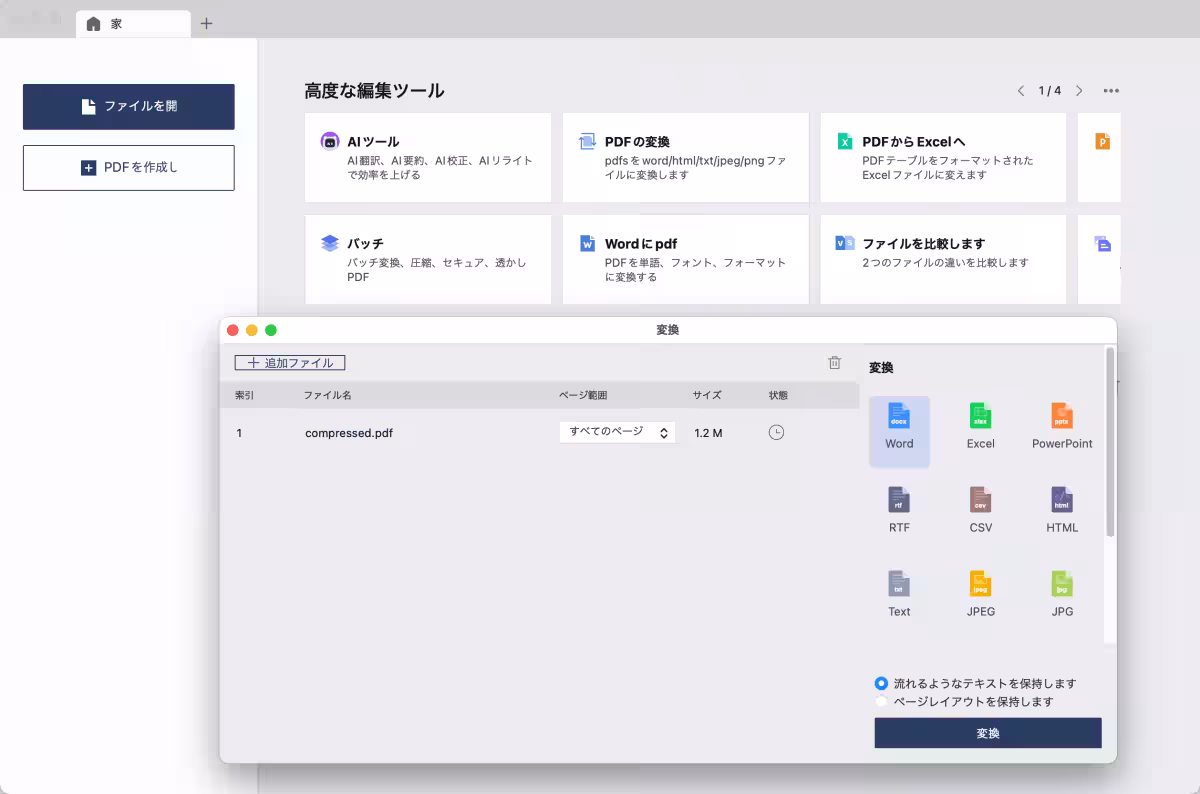The width and height of the screenshot is (1200, 794).
Task: Click ファイルを開く to open a file
Action: point(128,107)
